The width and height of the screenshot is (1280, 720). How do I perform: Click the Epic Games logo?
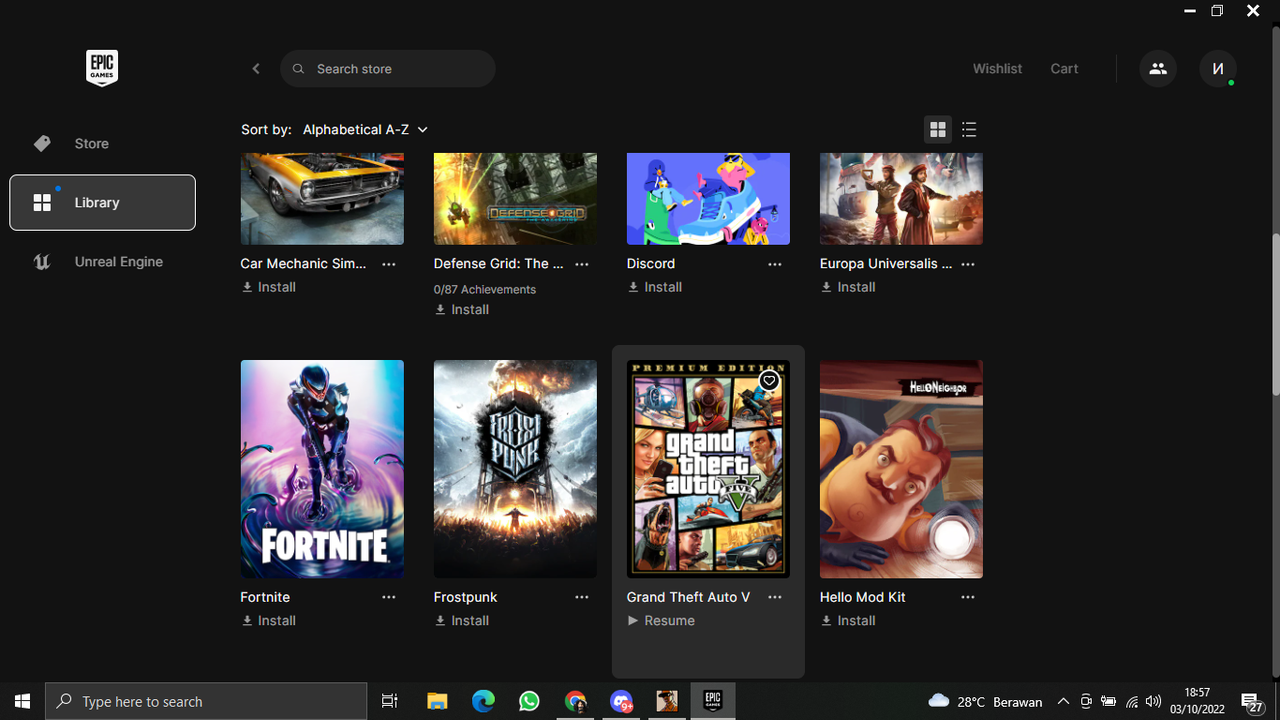[102, 68]
